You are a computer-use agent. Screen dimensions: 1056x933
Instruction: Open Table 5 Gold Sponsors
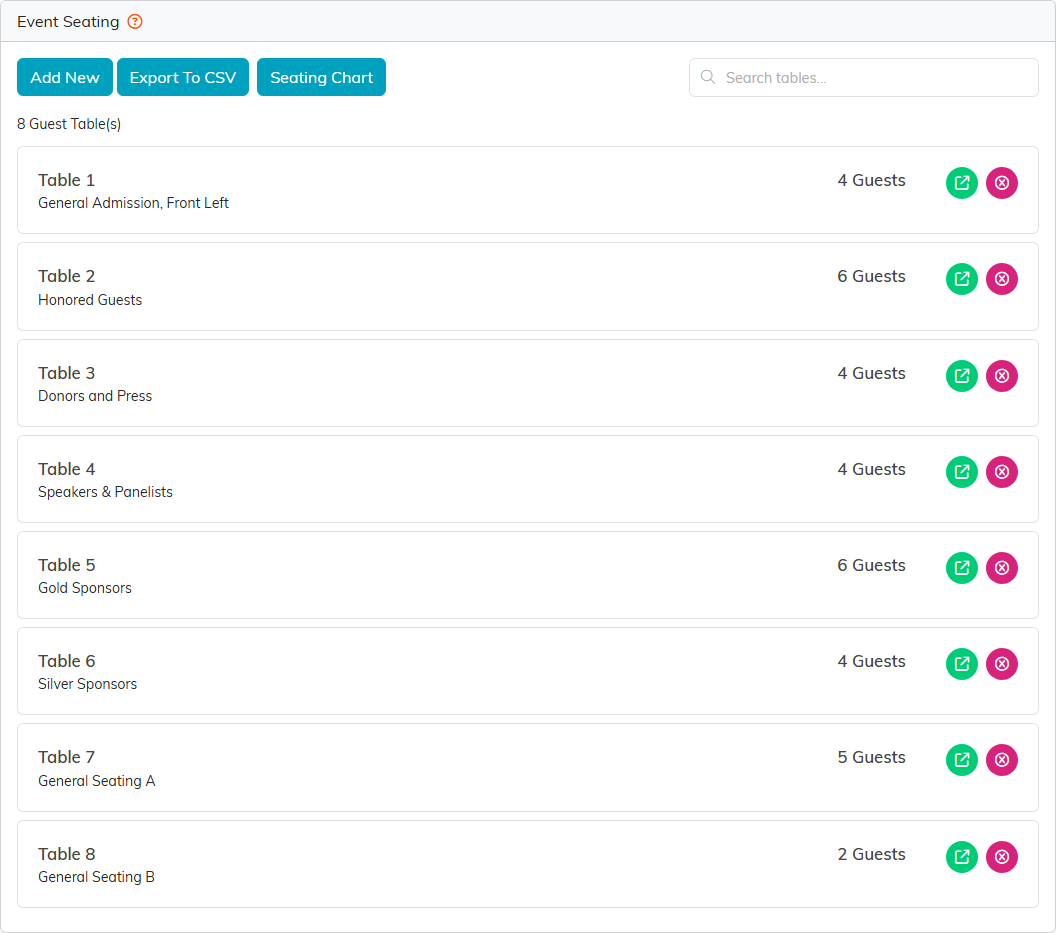[x=962, y=568]
